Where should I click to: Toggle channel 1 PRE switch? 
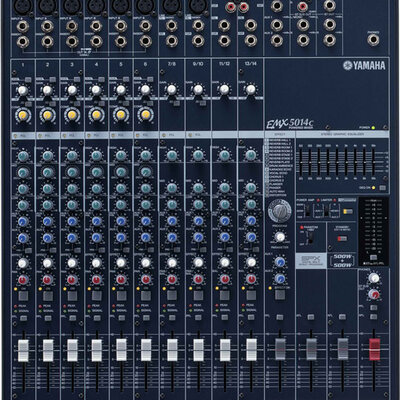click(28, 250)
